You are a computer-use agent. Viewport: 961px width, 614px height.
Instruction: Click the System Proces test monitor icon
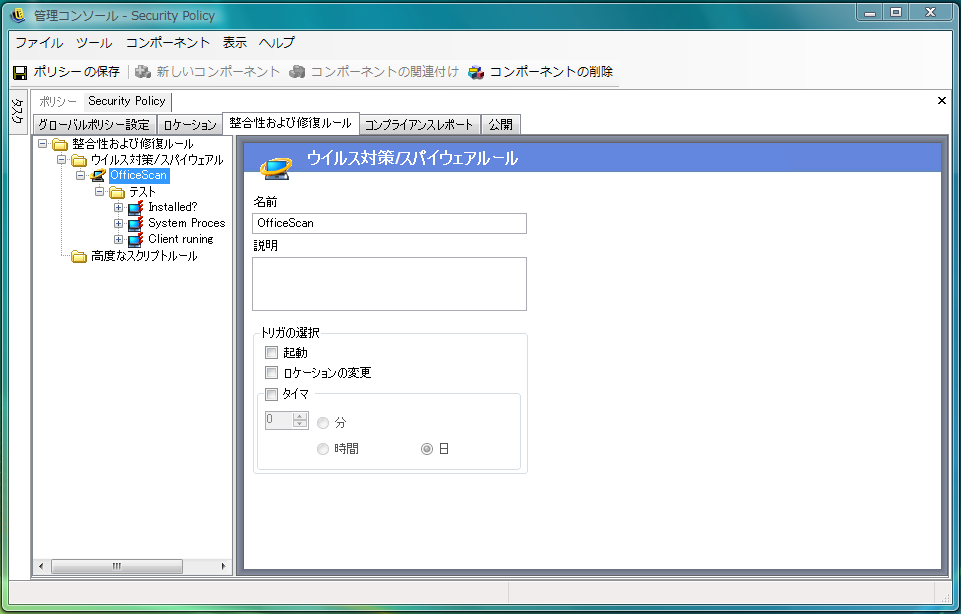(135, 224)
